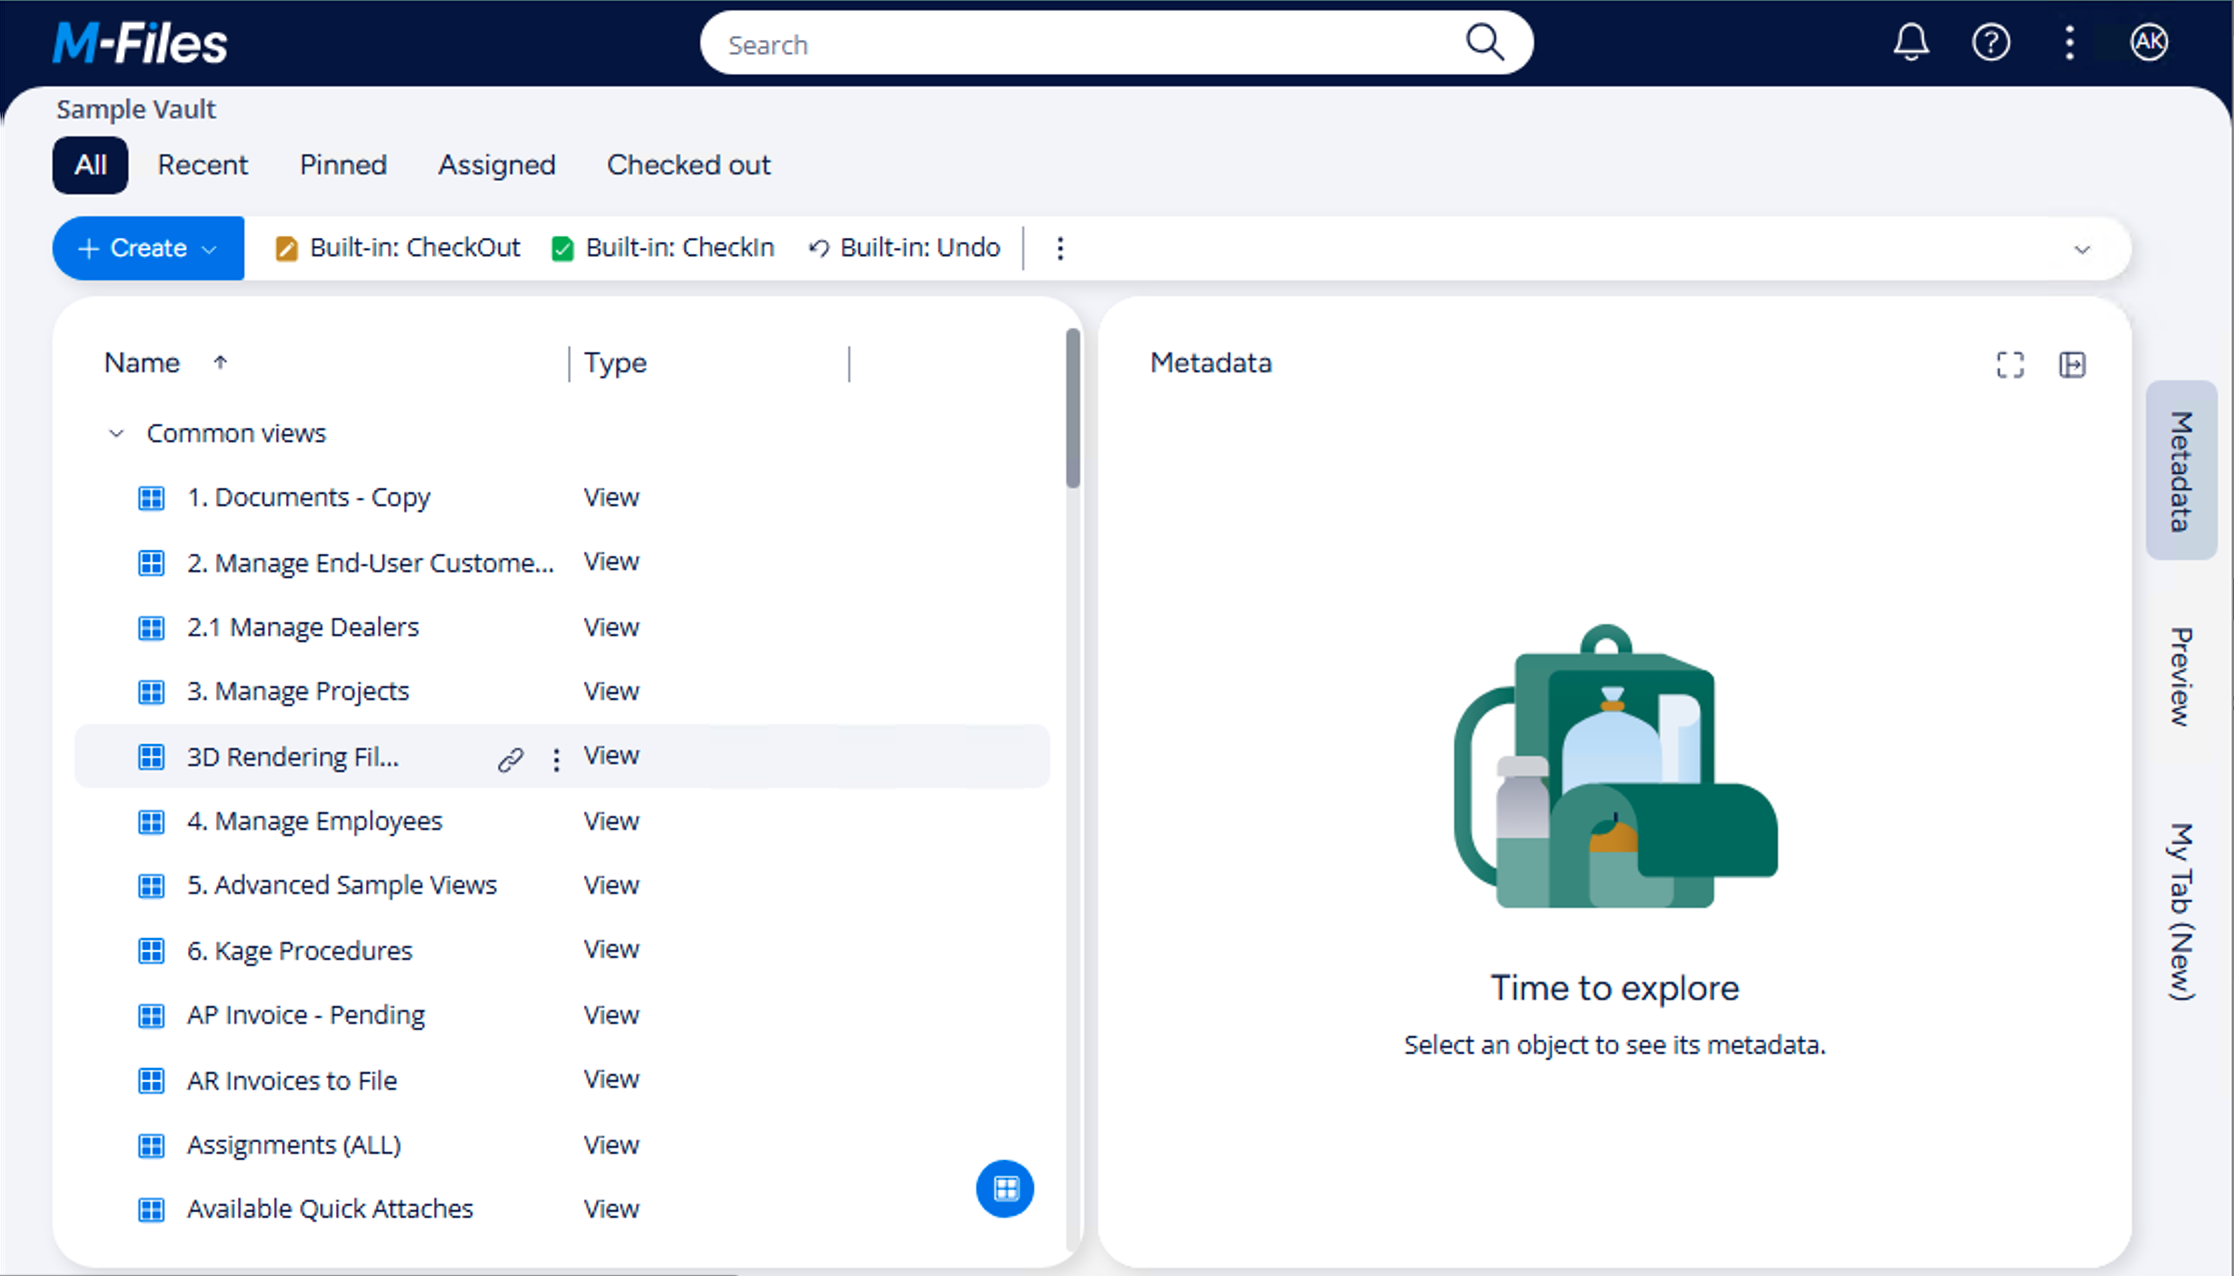Click Built-in: Undo command
The width and height of the screenshot is (2234, 1276).
904,248
